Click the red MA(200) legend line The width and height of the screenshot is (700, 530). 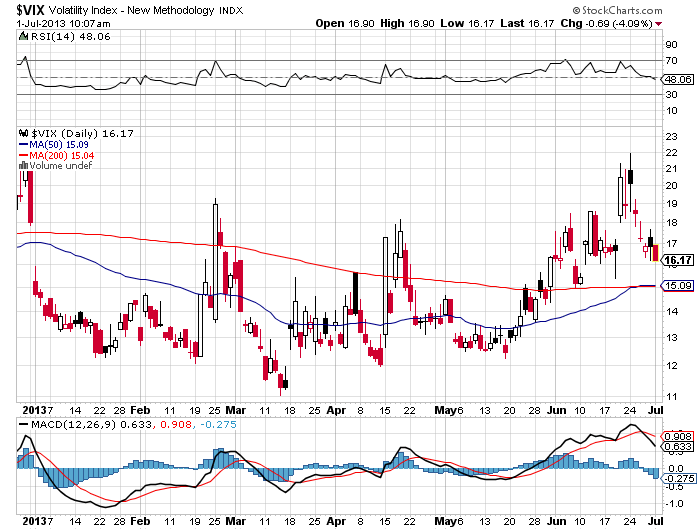(23, 155)
